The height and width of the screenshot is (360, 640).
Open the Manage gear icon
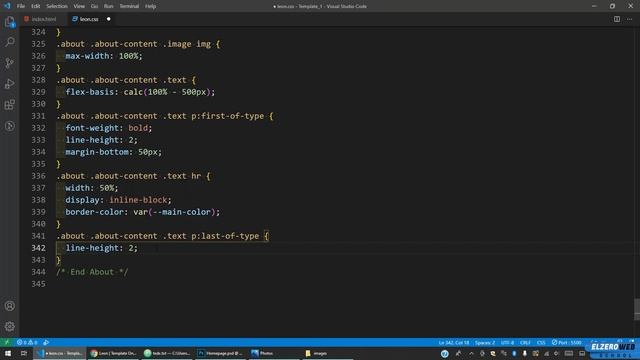(x=9, y=327)
